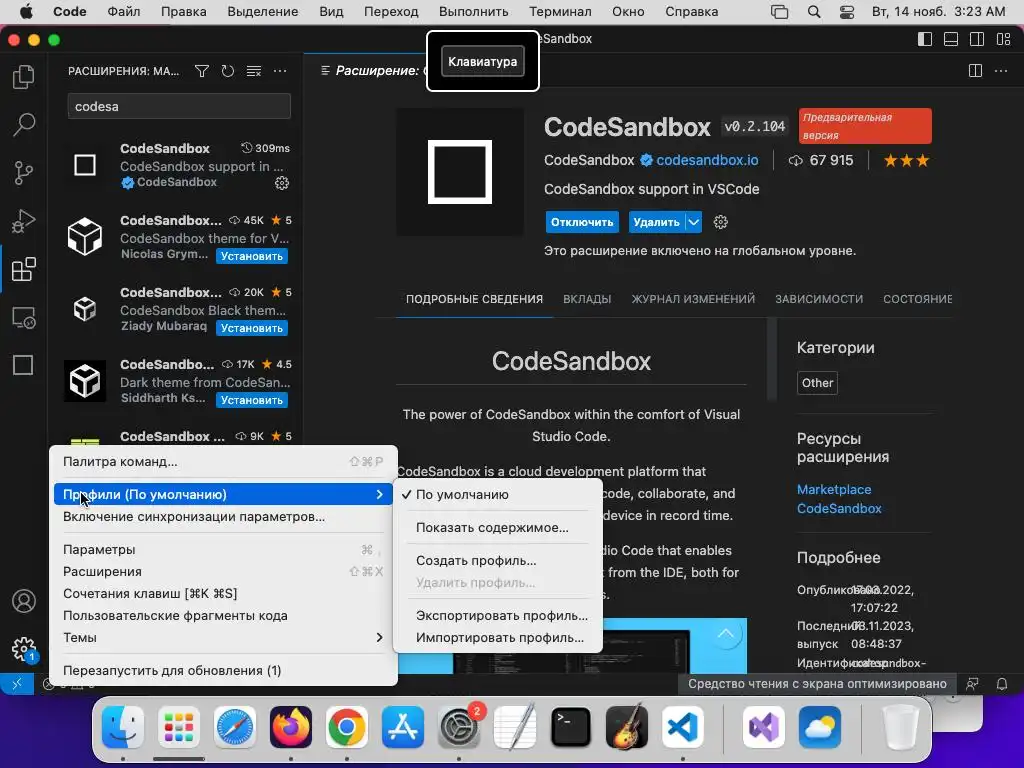The image size is (1024, 768).
Task: Select Включение синхронизации параметров...
Action: 223,517
